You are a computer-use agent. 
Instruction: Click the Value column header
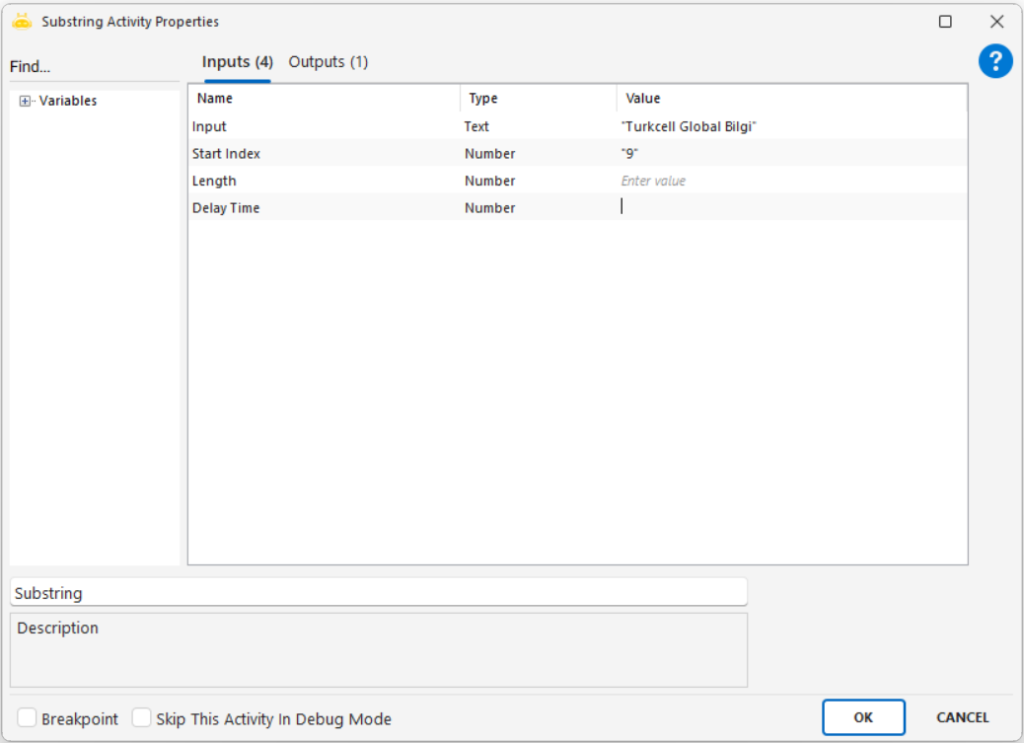[x=790, y=98]
